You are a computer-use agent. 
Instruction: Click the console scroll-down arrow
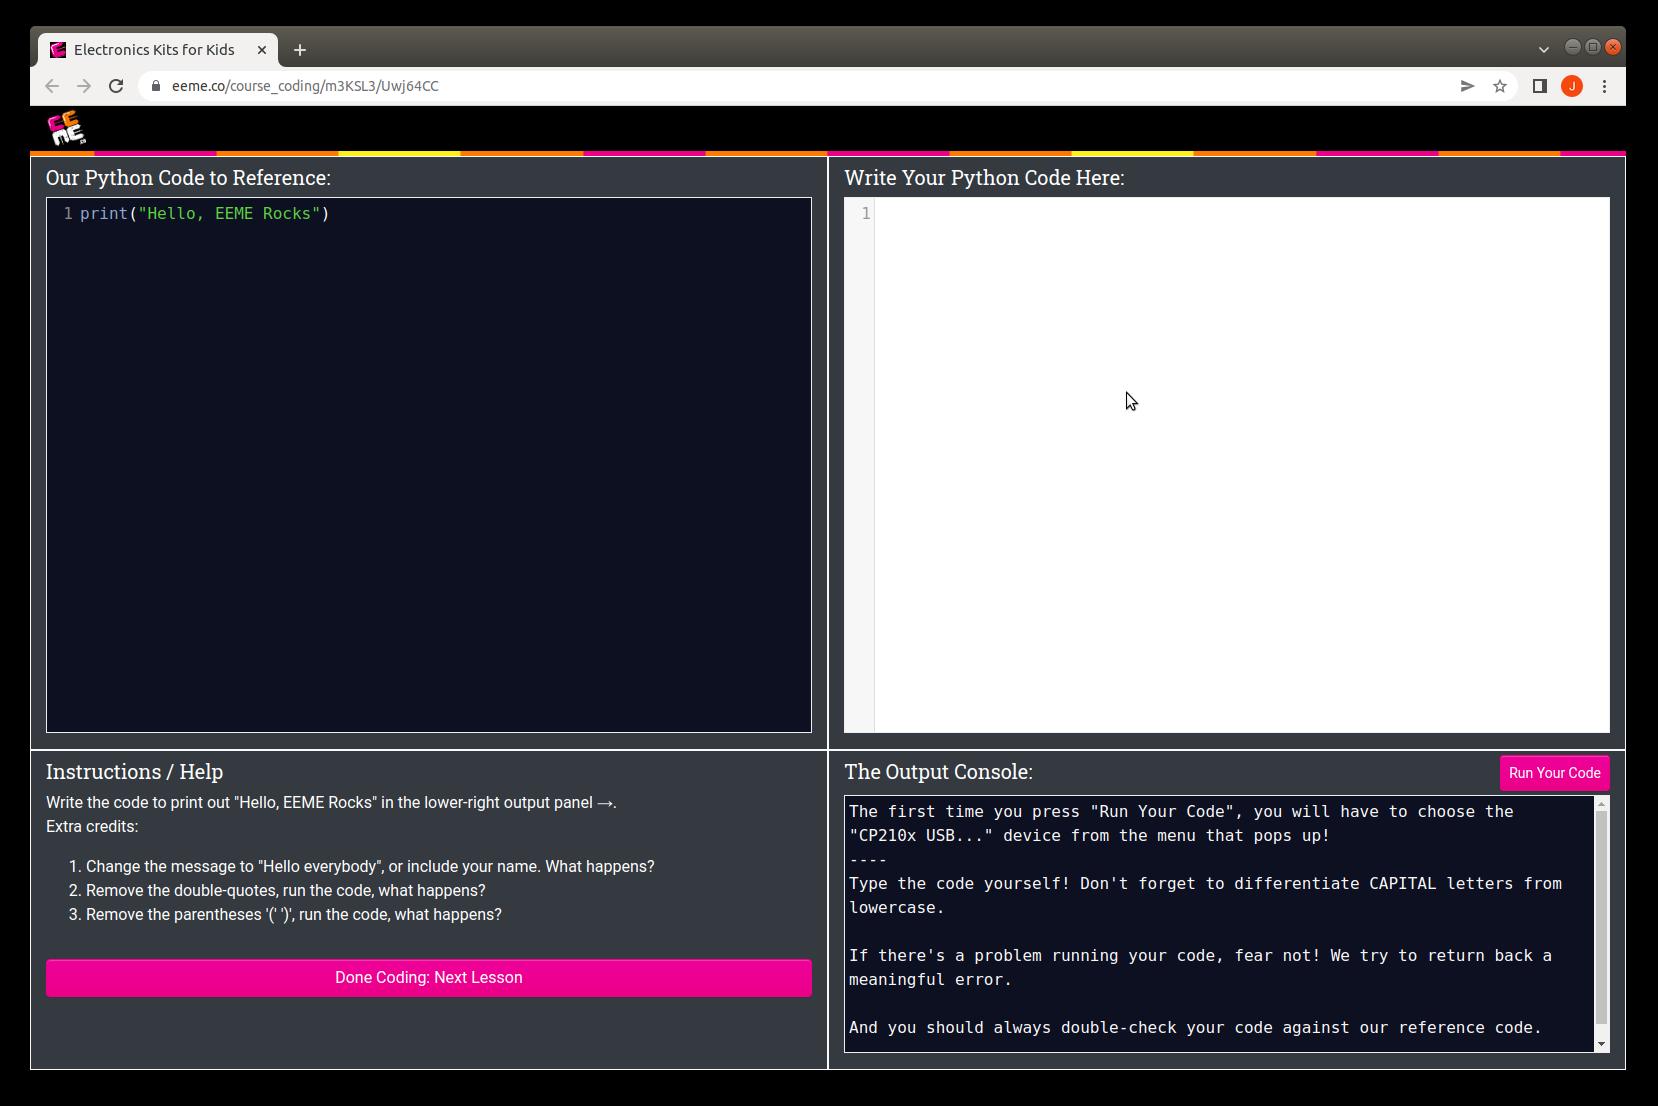click(1601, 1044)
